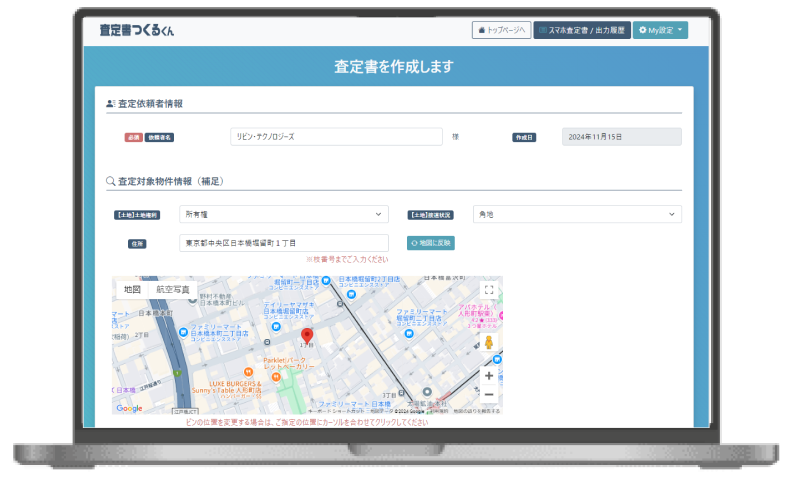The height and width of the screenshot is (478, 793).
Task: Click the 依頼者名 input field
Action: pyautogui.click(x=336, y=137)
